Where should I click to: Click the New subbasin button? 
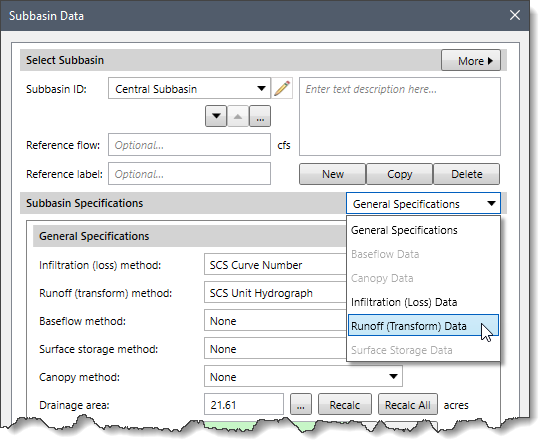[332, 174]
